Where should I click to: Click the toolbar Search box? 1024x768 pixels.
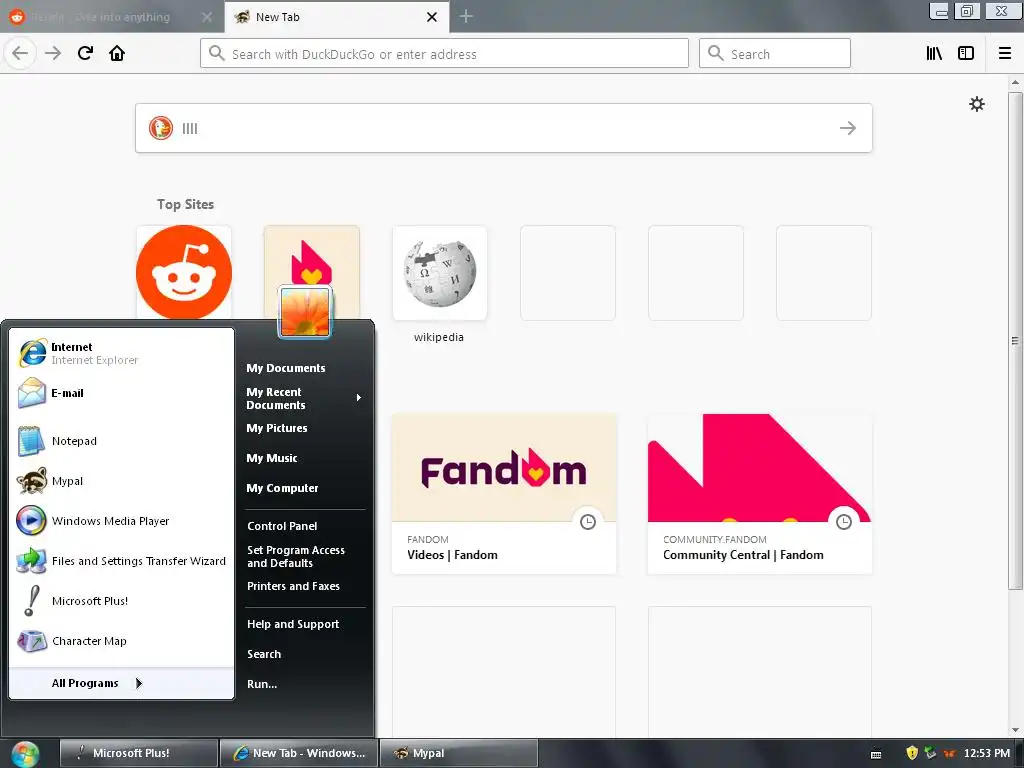pos(775,54)
